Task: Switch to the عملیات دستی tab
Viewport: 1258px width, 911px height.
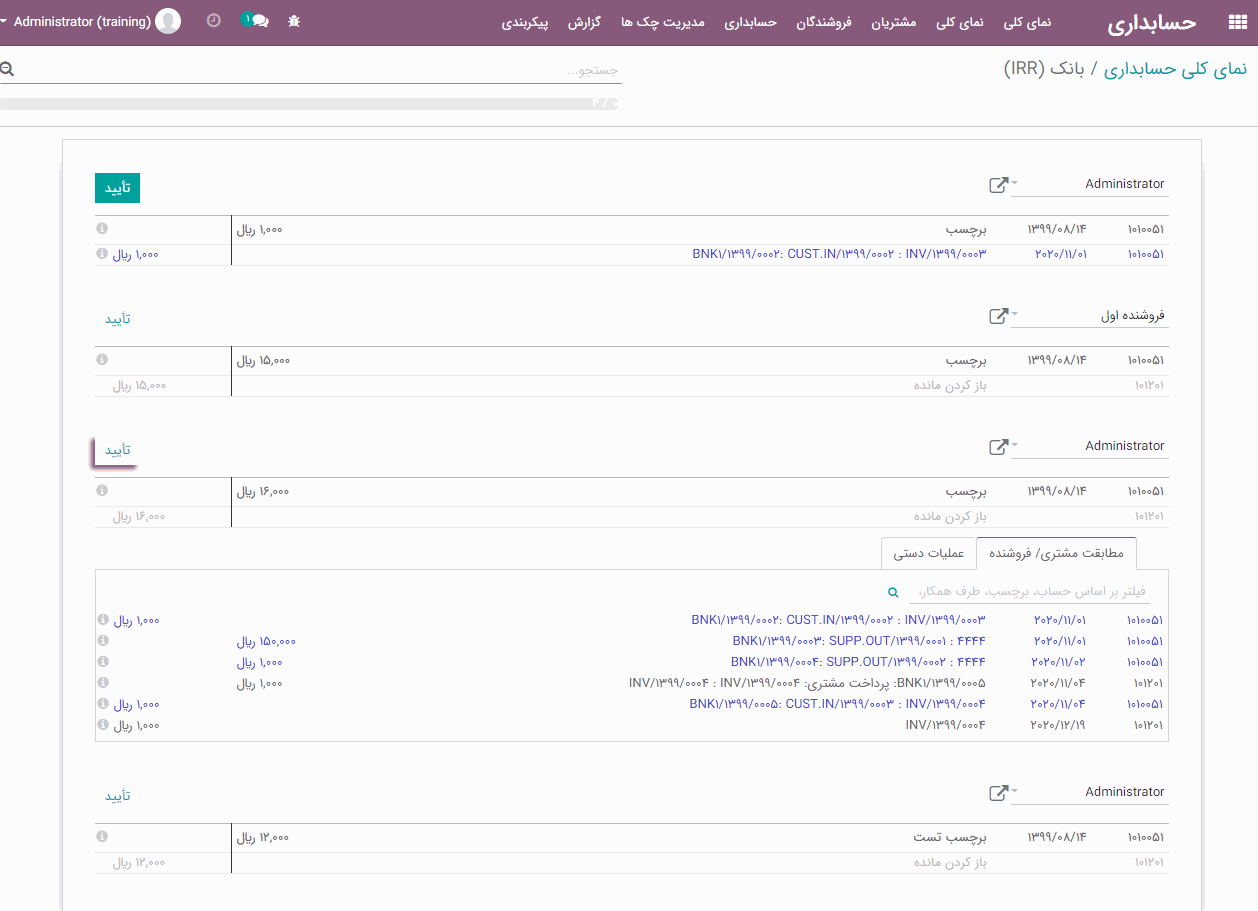Action: tap(928, 553)
